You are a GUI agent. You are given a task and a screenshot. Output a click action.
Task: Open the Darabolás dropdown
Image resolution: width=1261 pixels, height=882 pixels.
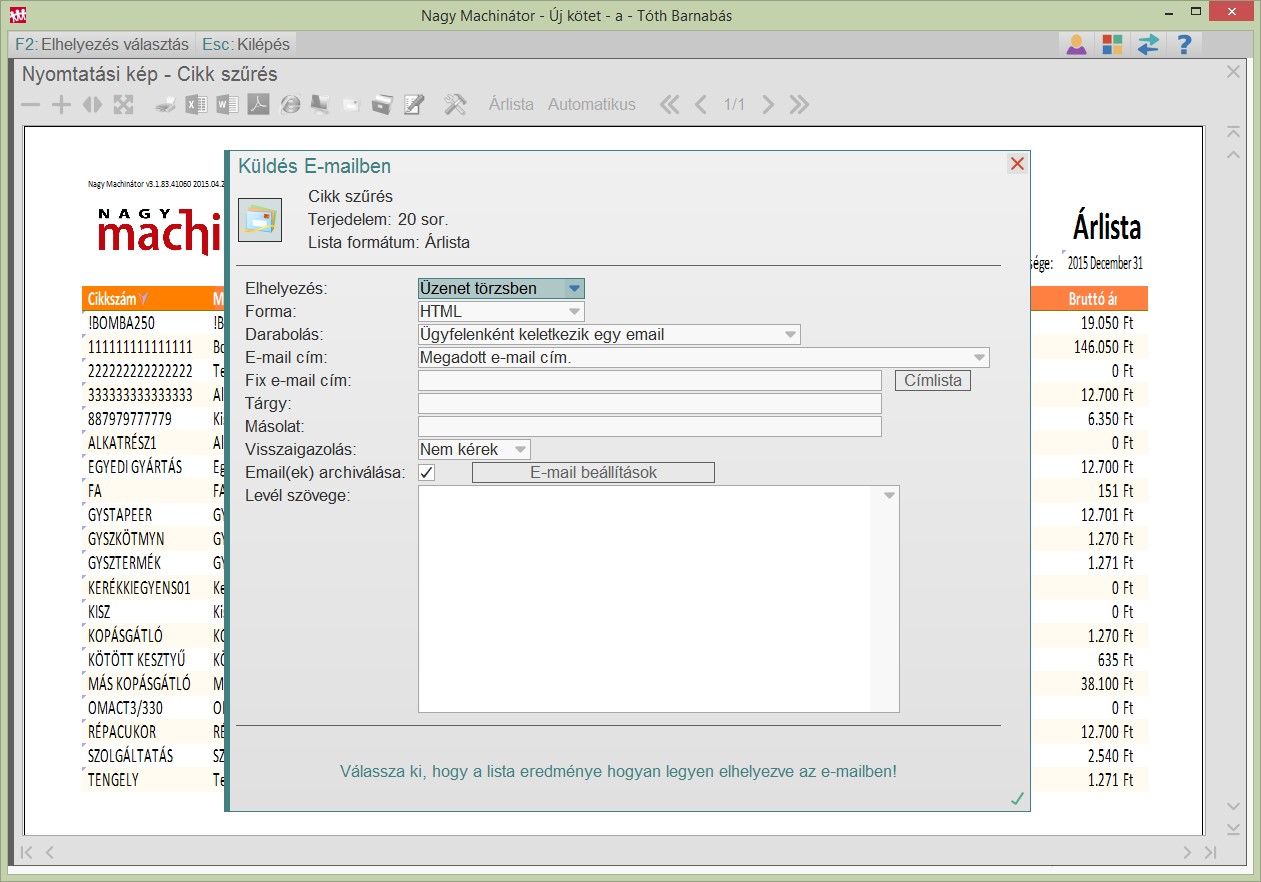(x=609, y=334)
